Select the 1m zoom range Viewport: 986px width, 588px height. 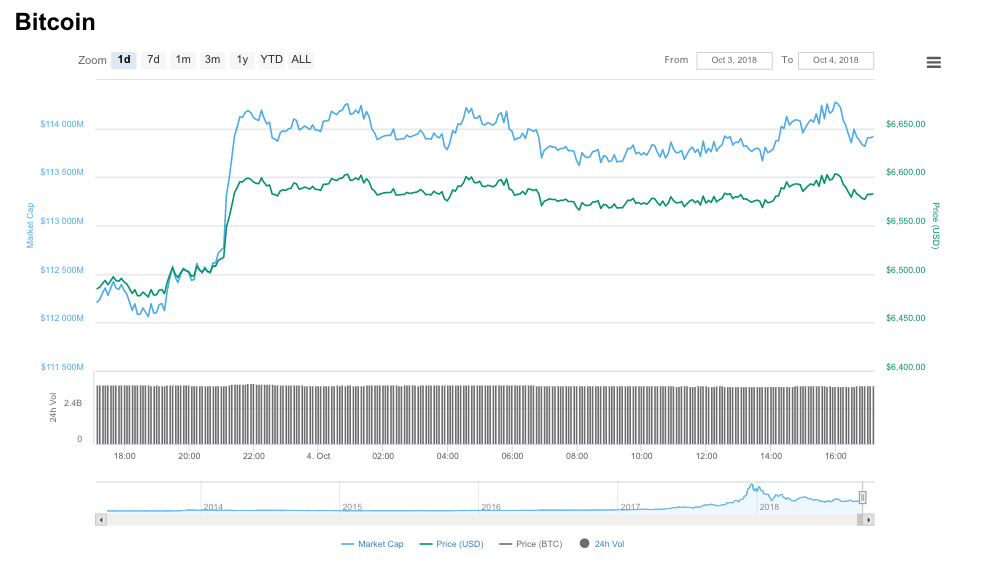click(x=183, y=60)
